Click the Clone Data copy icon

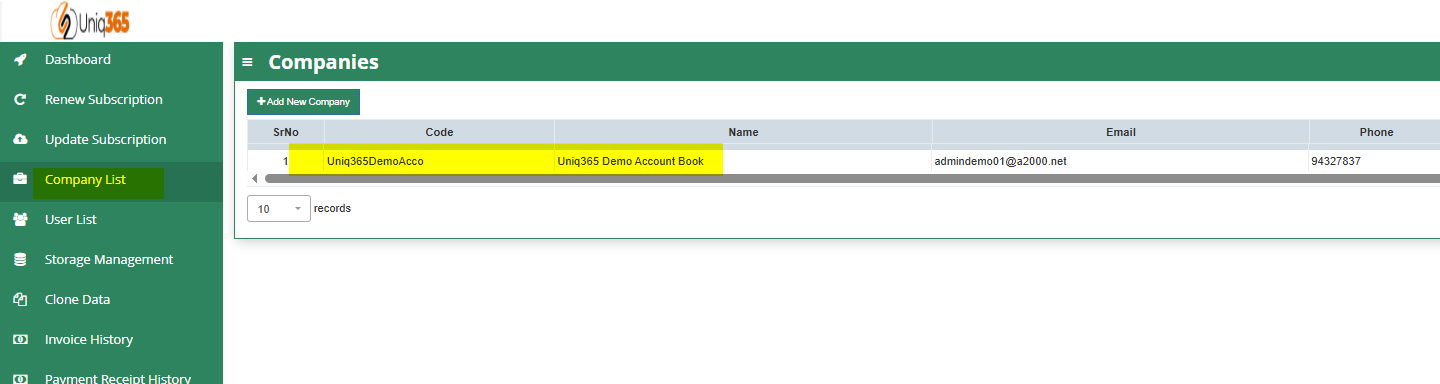point(20,300)
